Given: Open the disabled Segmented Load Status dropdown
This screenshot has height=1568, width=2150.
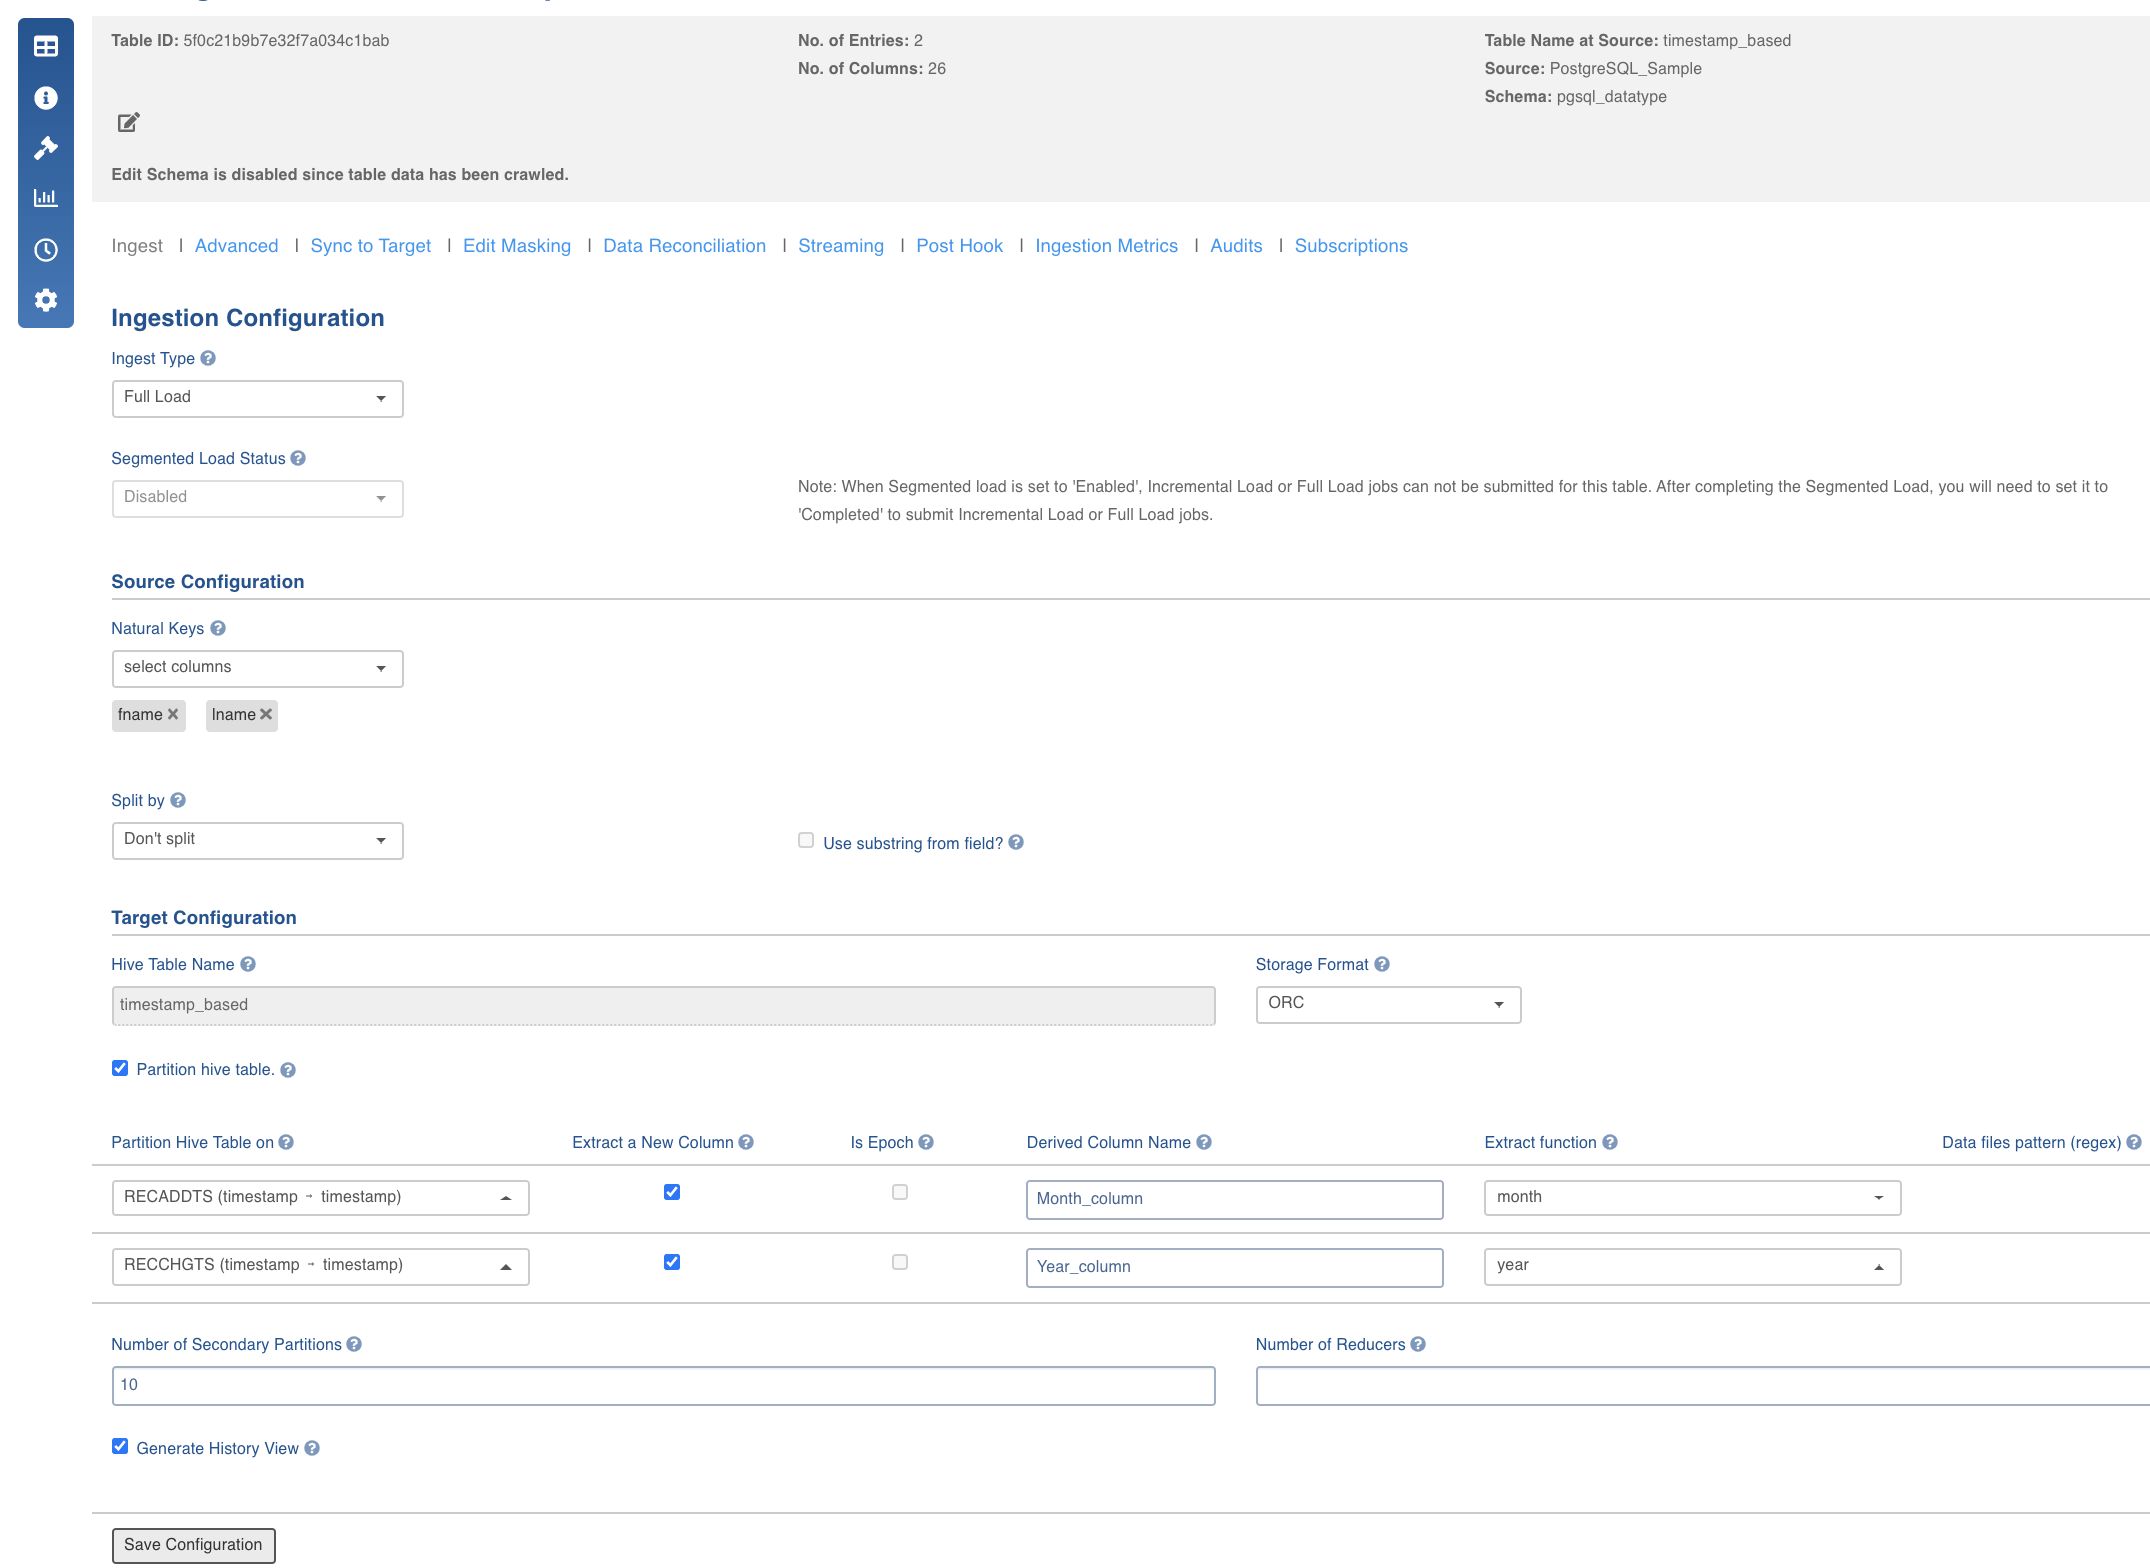Looking at the screenshot, I should click(x=258, y=498).
